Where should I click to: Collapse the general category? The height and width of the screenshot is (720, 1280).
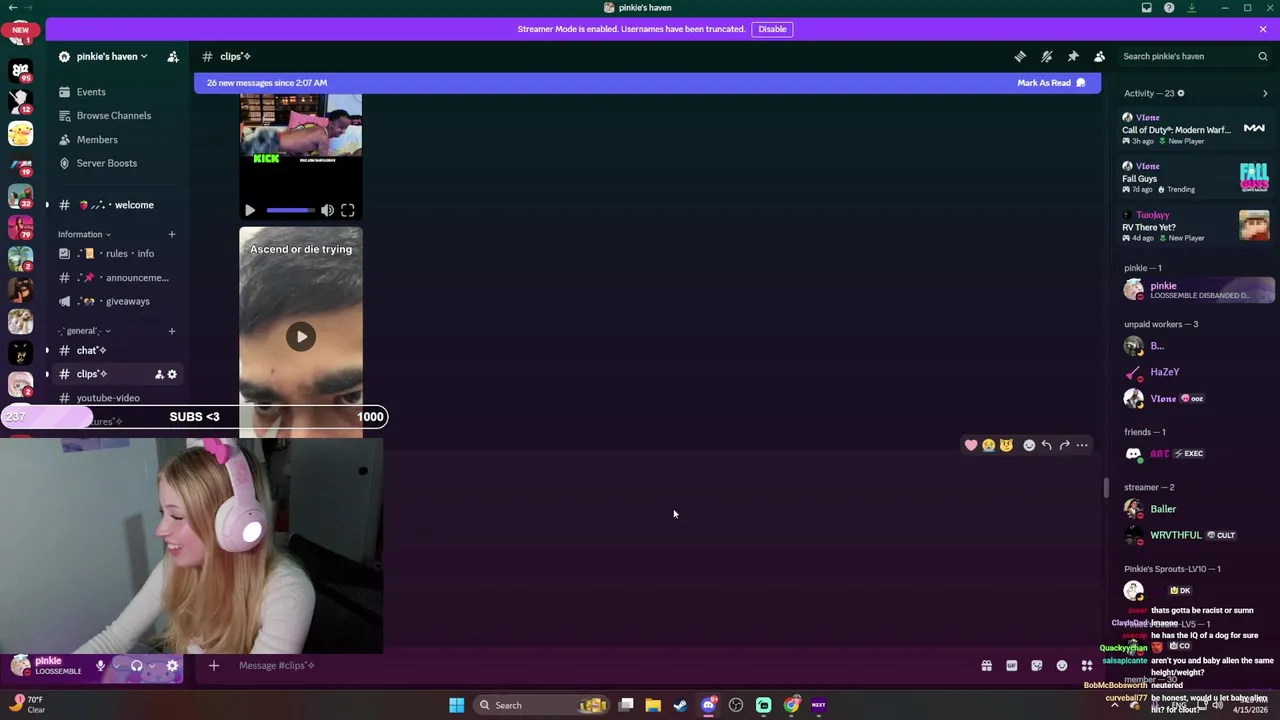(x=84, y=331)
